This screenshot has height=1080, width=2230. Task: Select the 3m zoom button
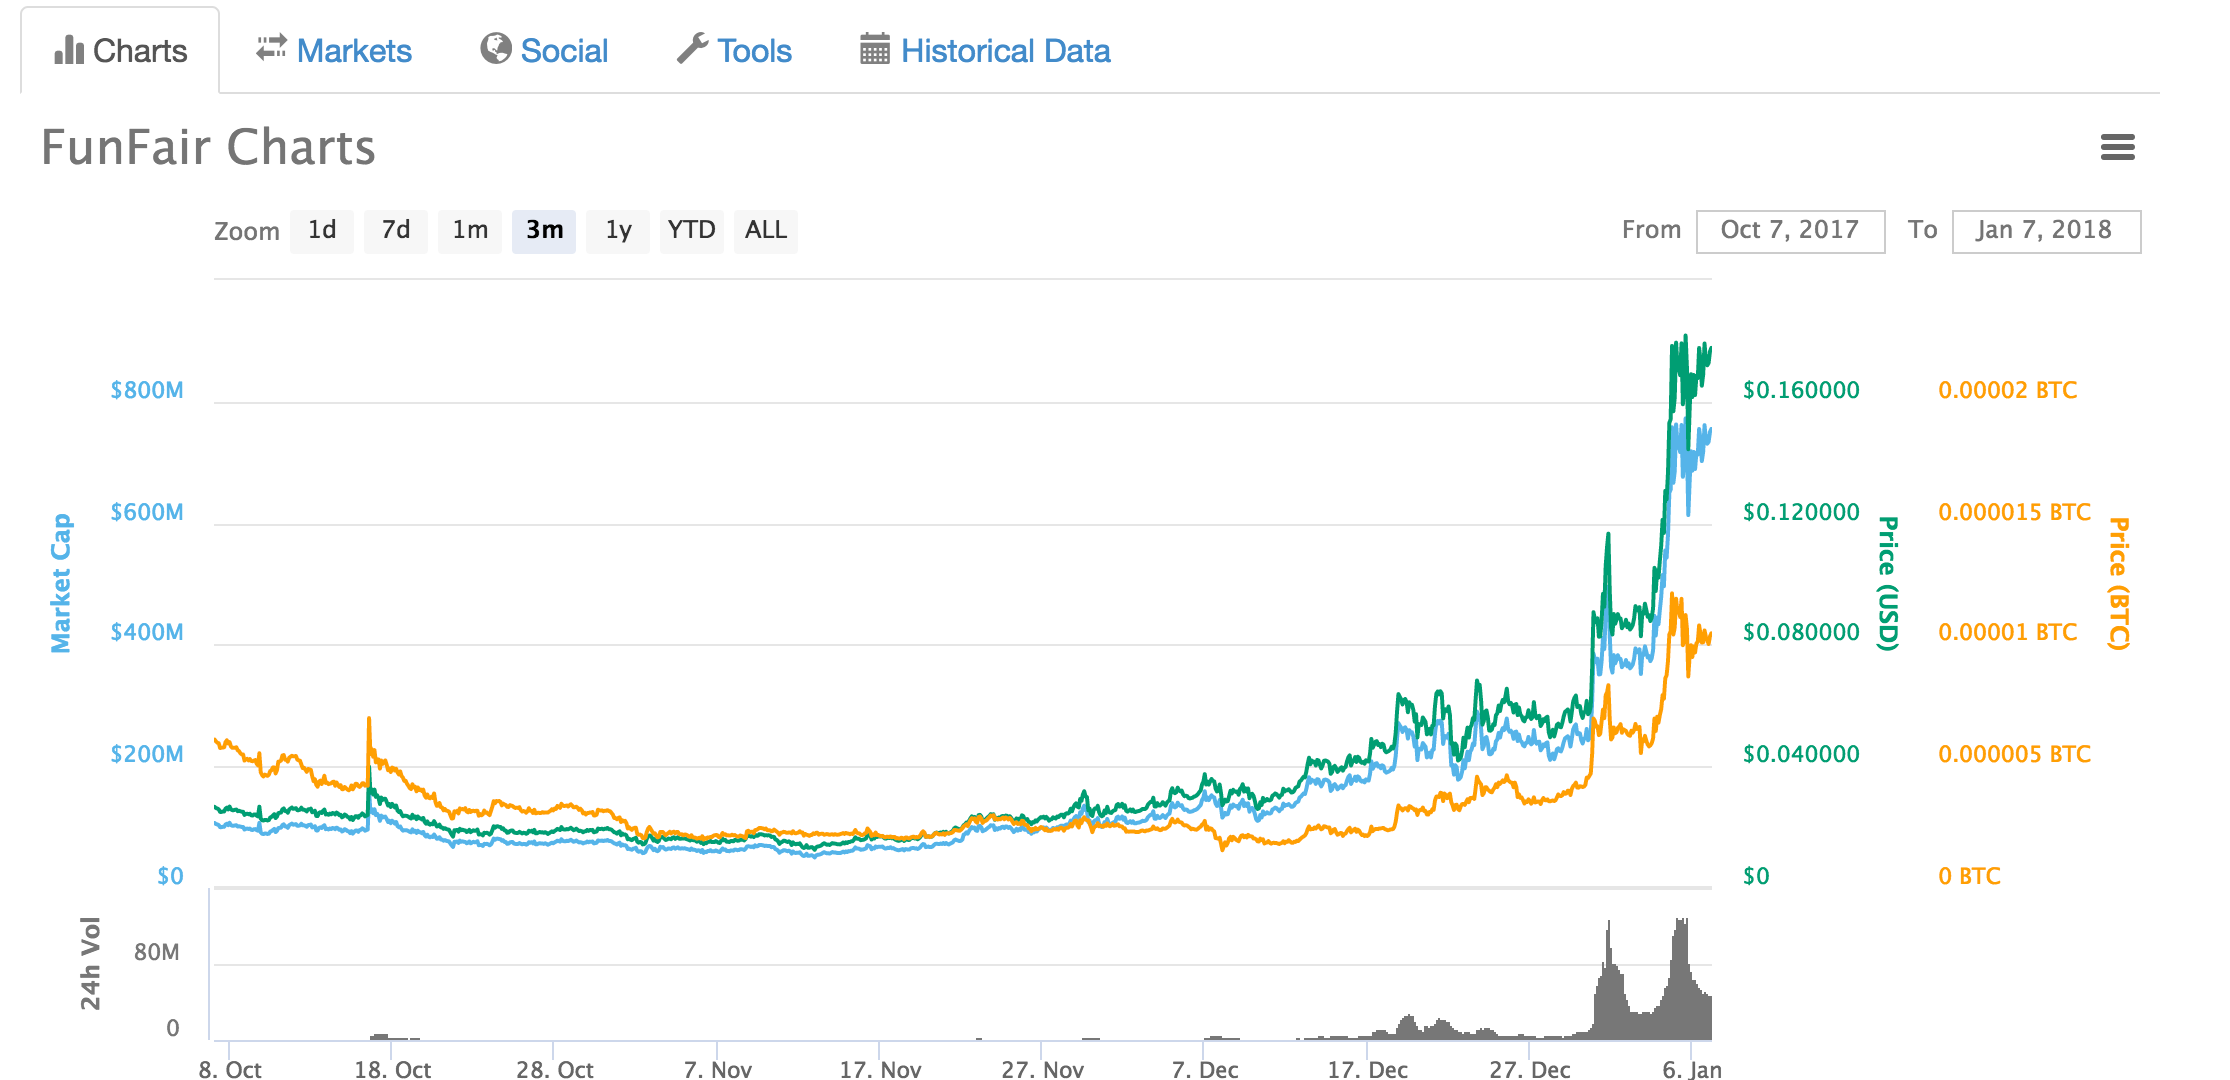[544, 231]
